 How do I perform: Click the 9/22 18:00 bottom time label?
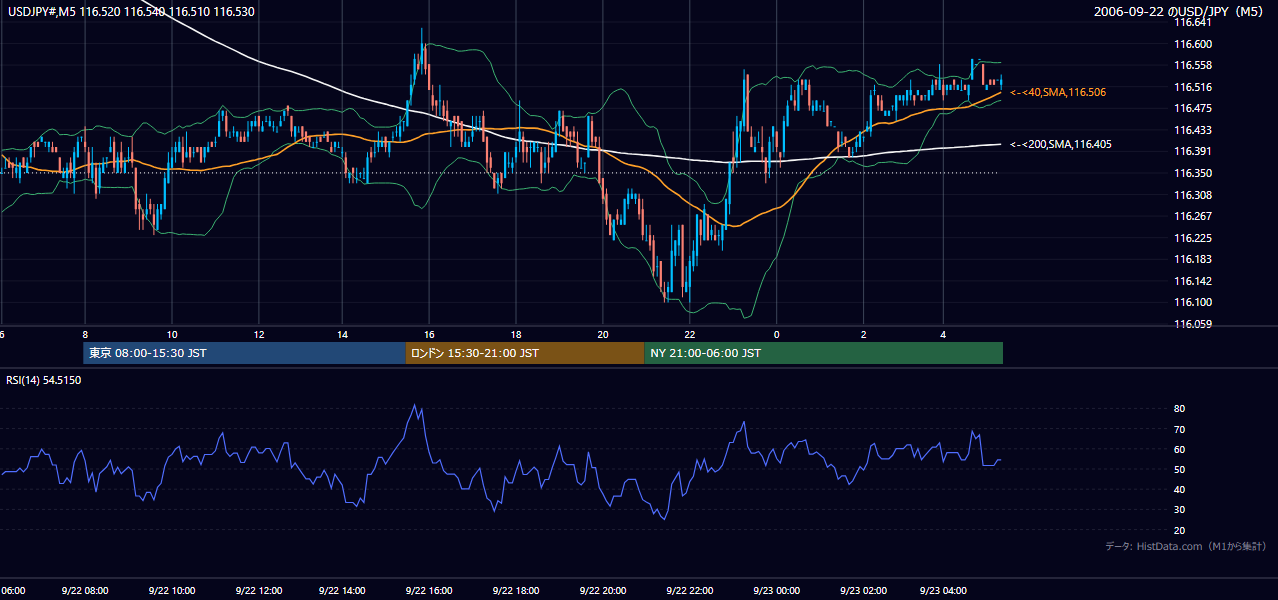pyautogui.click(x=516, y=591)
